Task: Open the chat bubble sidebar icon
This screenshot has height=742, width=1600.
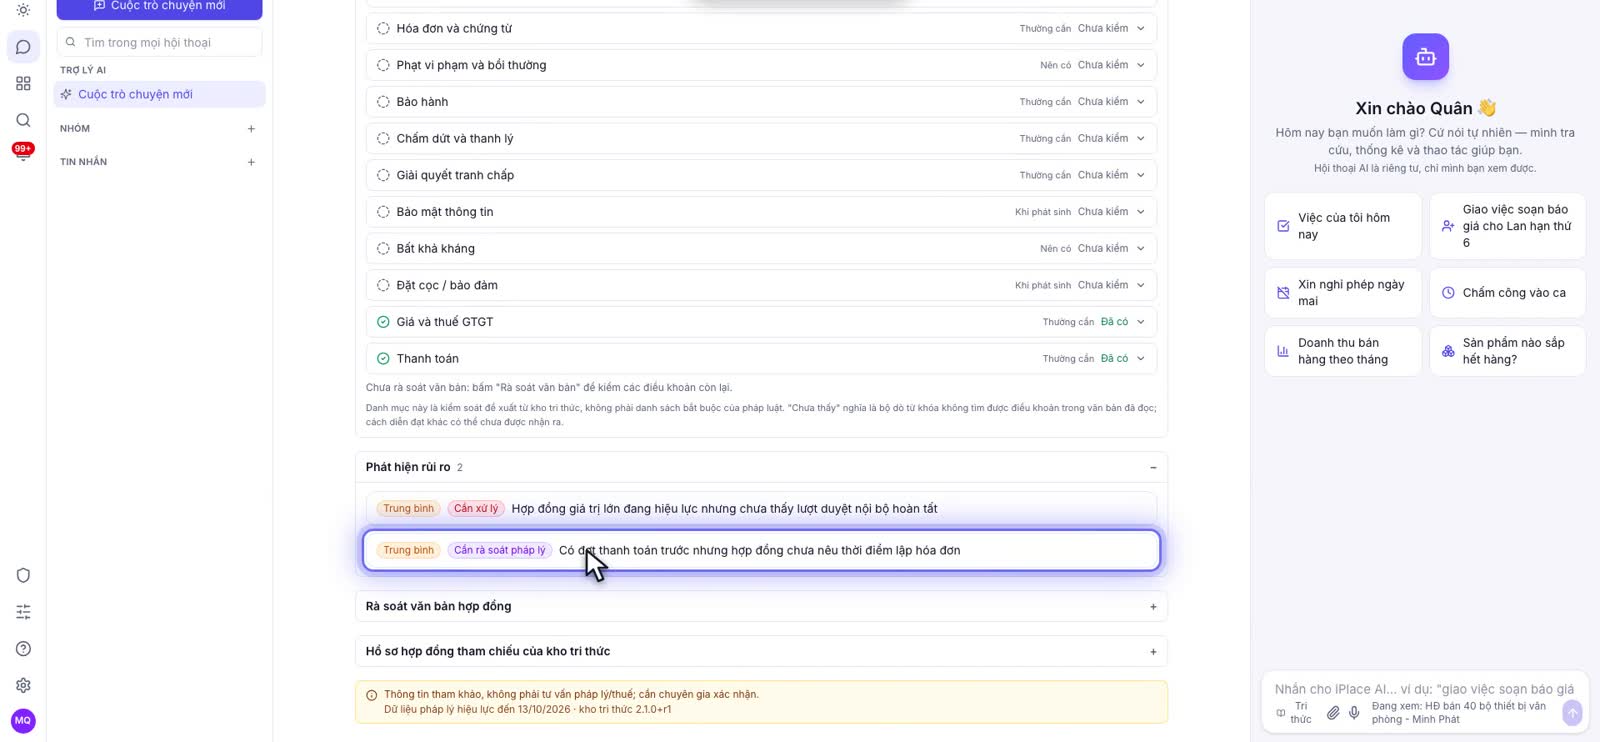Action: click(23, 47)
